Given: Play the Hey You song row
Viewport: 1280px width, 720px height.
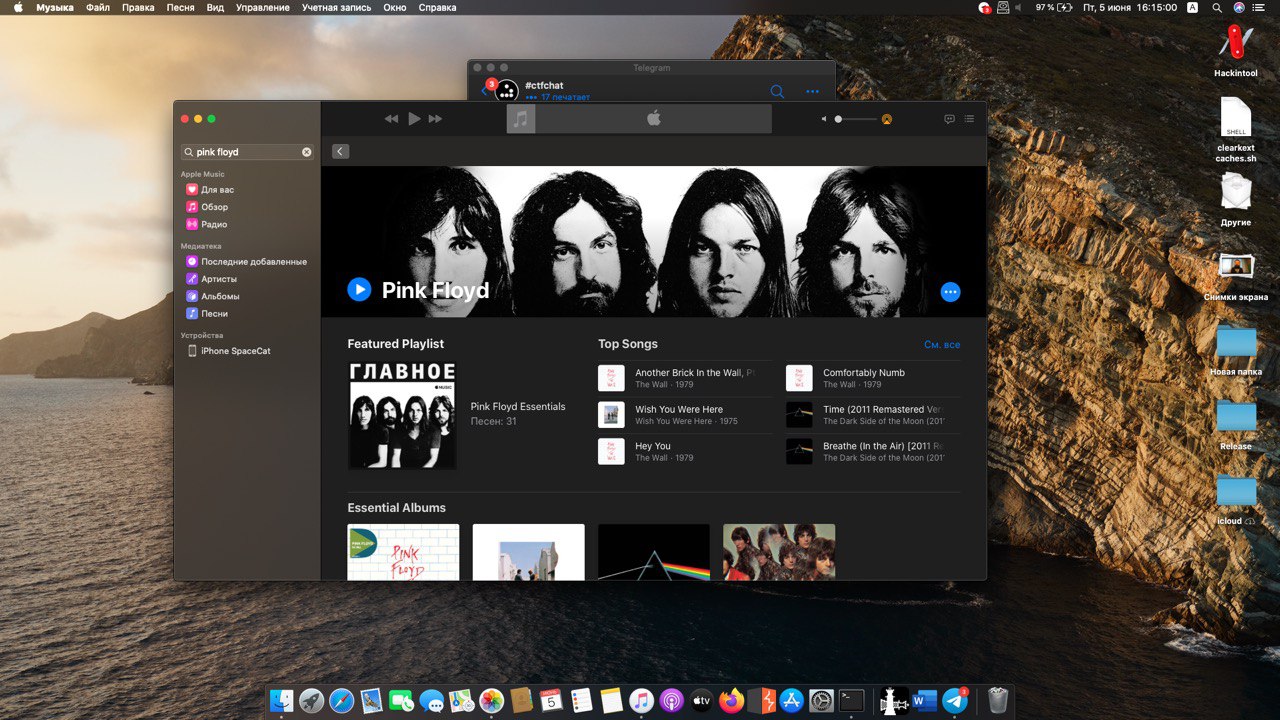Looking at the screenshot, I should 685,451.
